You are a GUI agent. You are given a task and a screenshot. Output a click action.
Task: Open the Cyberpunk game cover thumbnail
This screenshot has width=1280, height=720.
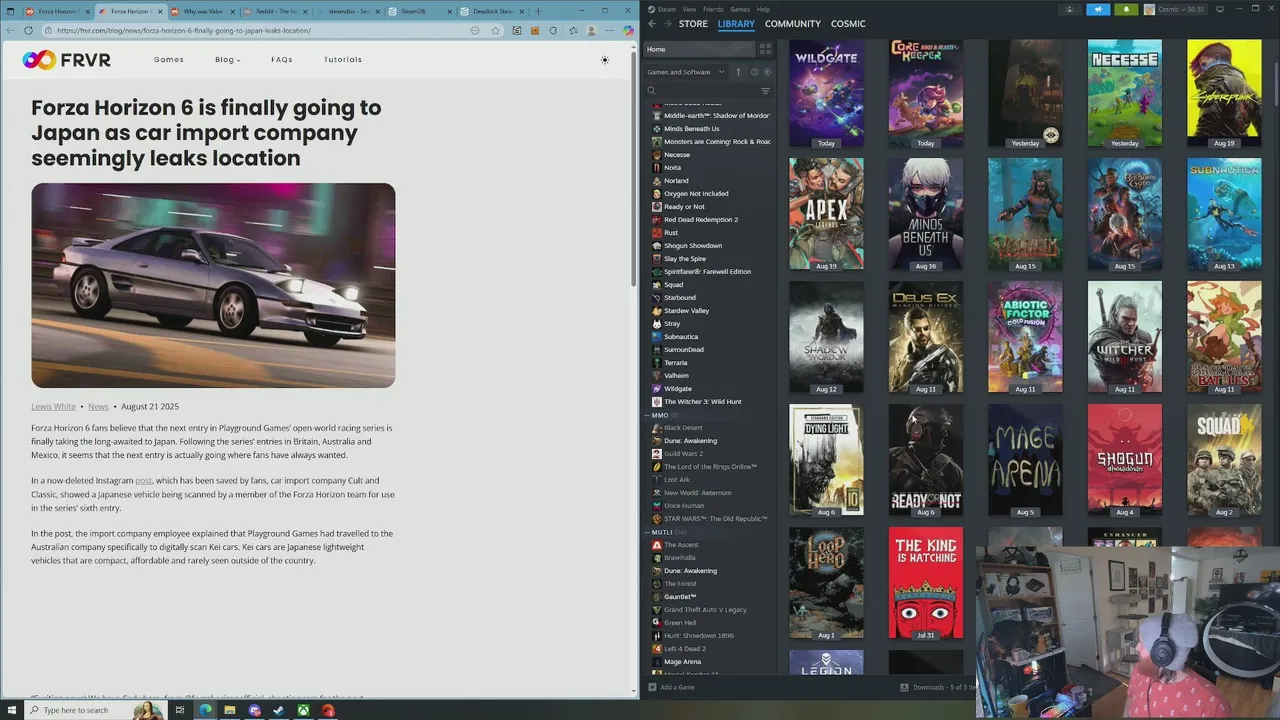1224,93
